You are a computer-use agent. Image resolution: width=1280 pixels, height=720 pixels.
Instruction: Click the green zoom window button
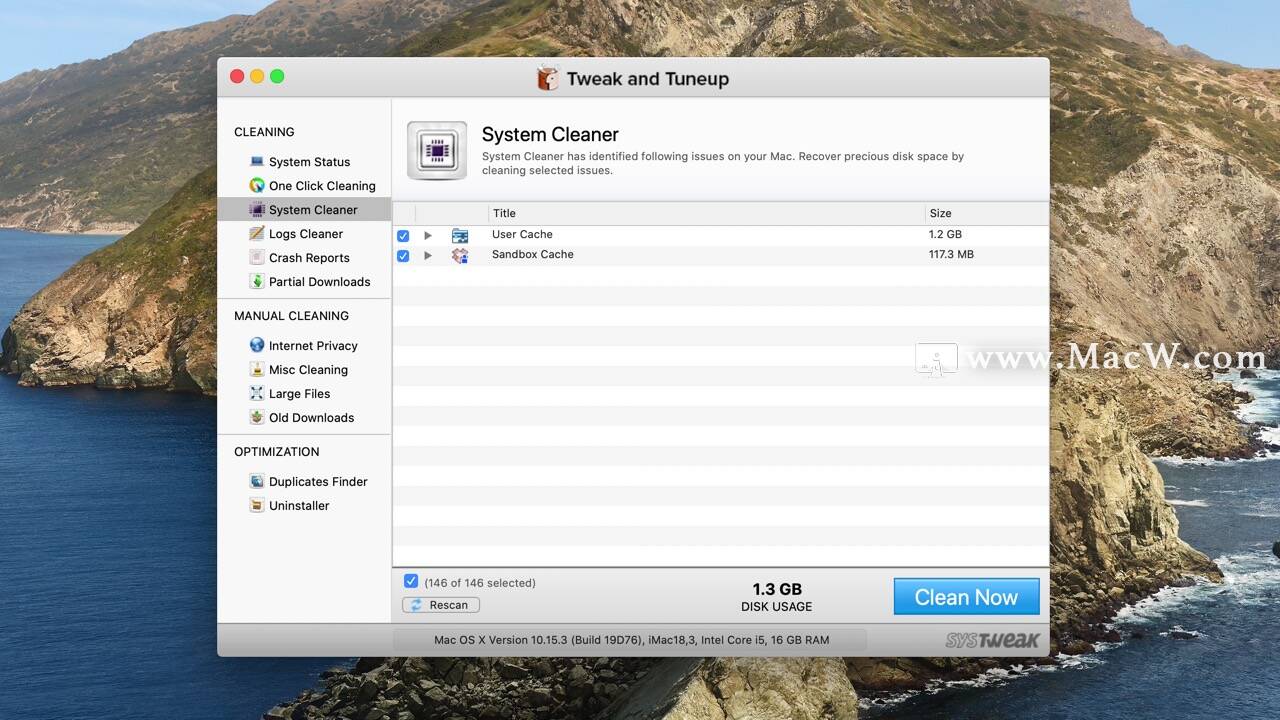277,76
